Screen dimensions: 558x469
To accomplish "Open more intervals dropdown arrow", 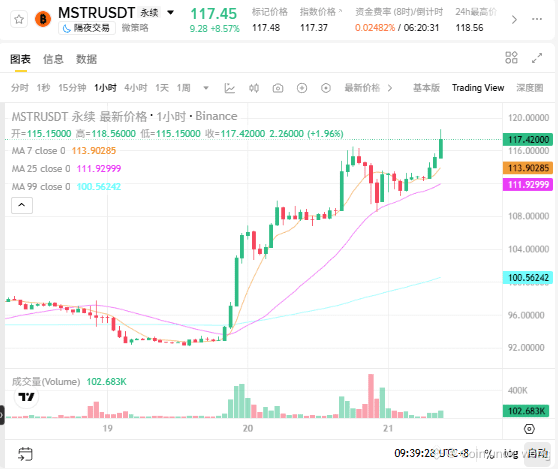I will [206, 88].
